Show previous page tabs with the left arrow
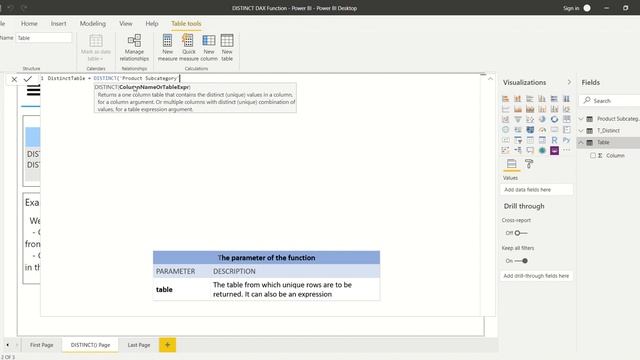 [x=7, y=345]
